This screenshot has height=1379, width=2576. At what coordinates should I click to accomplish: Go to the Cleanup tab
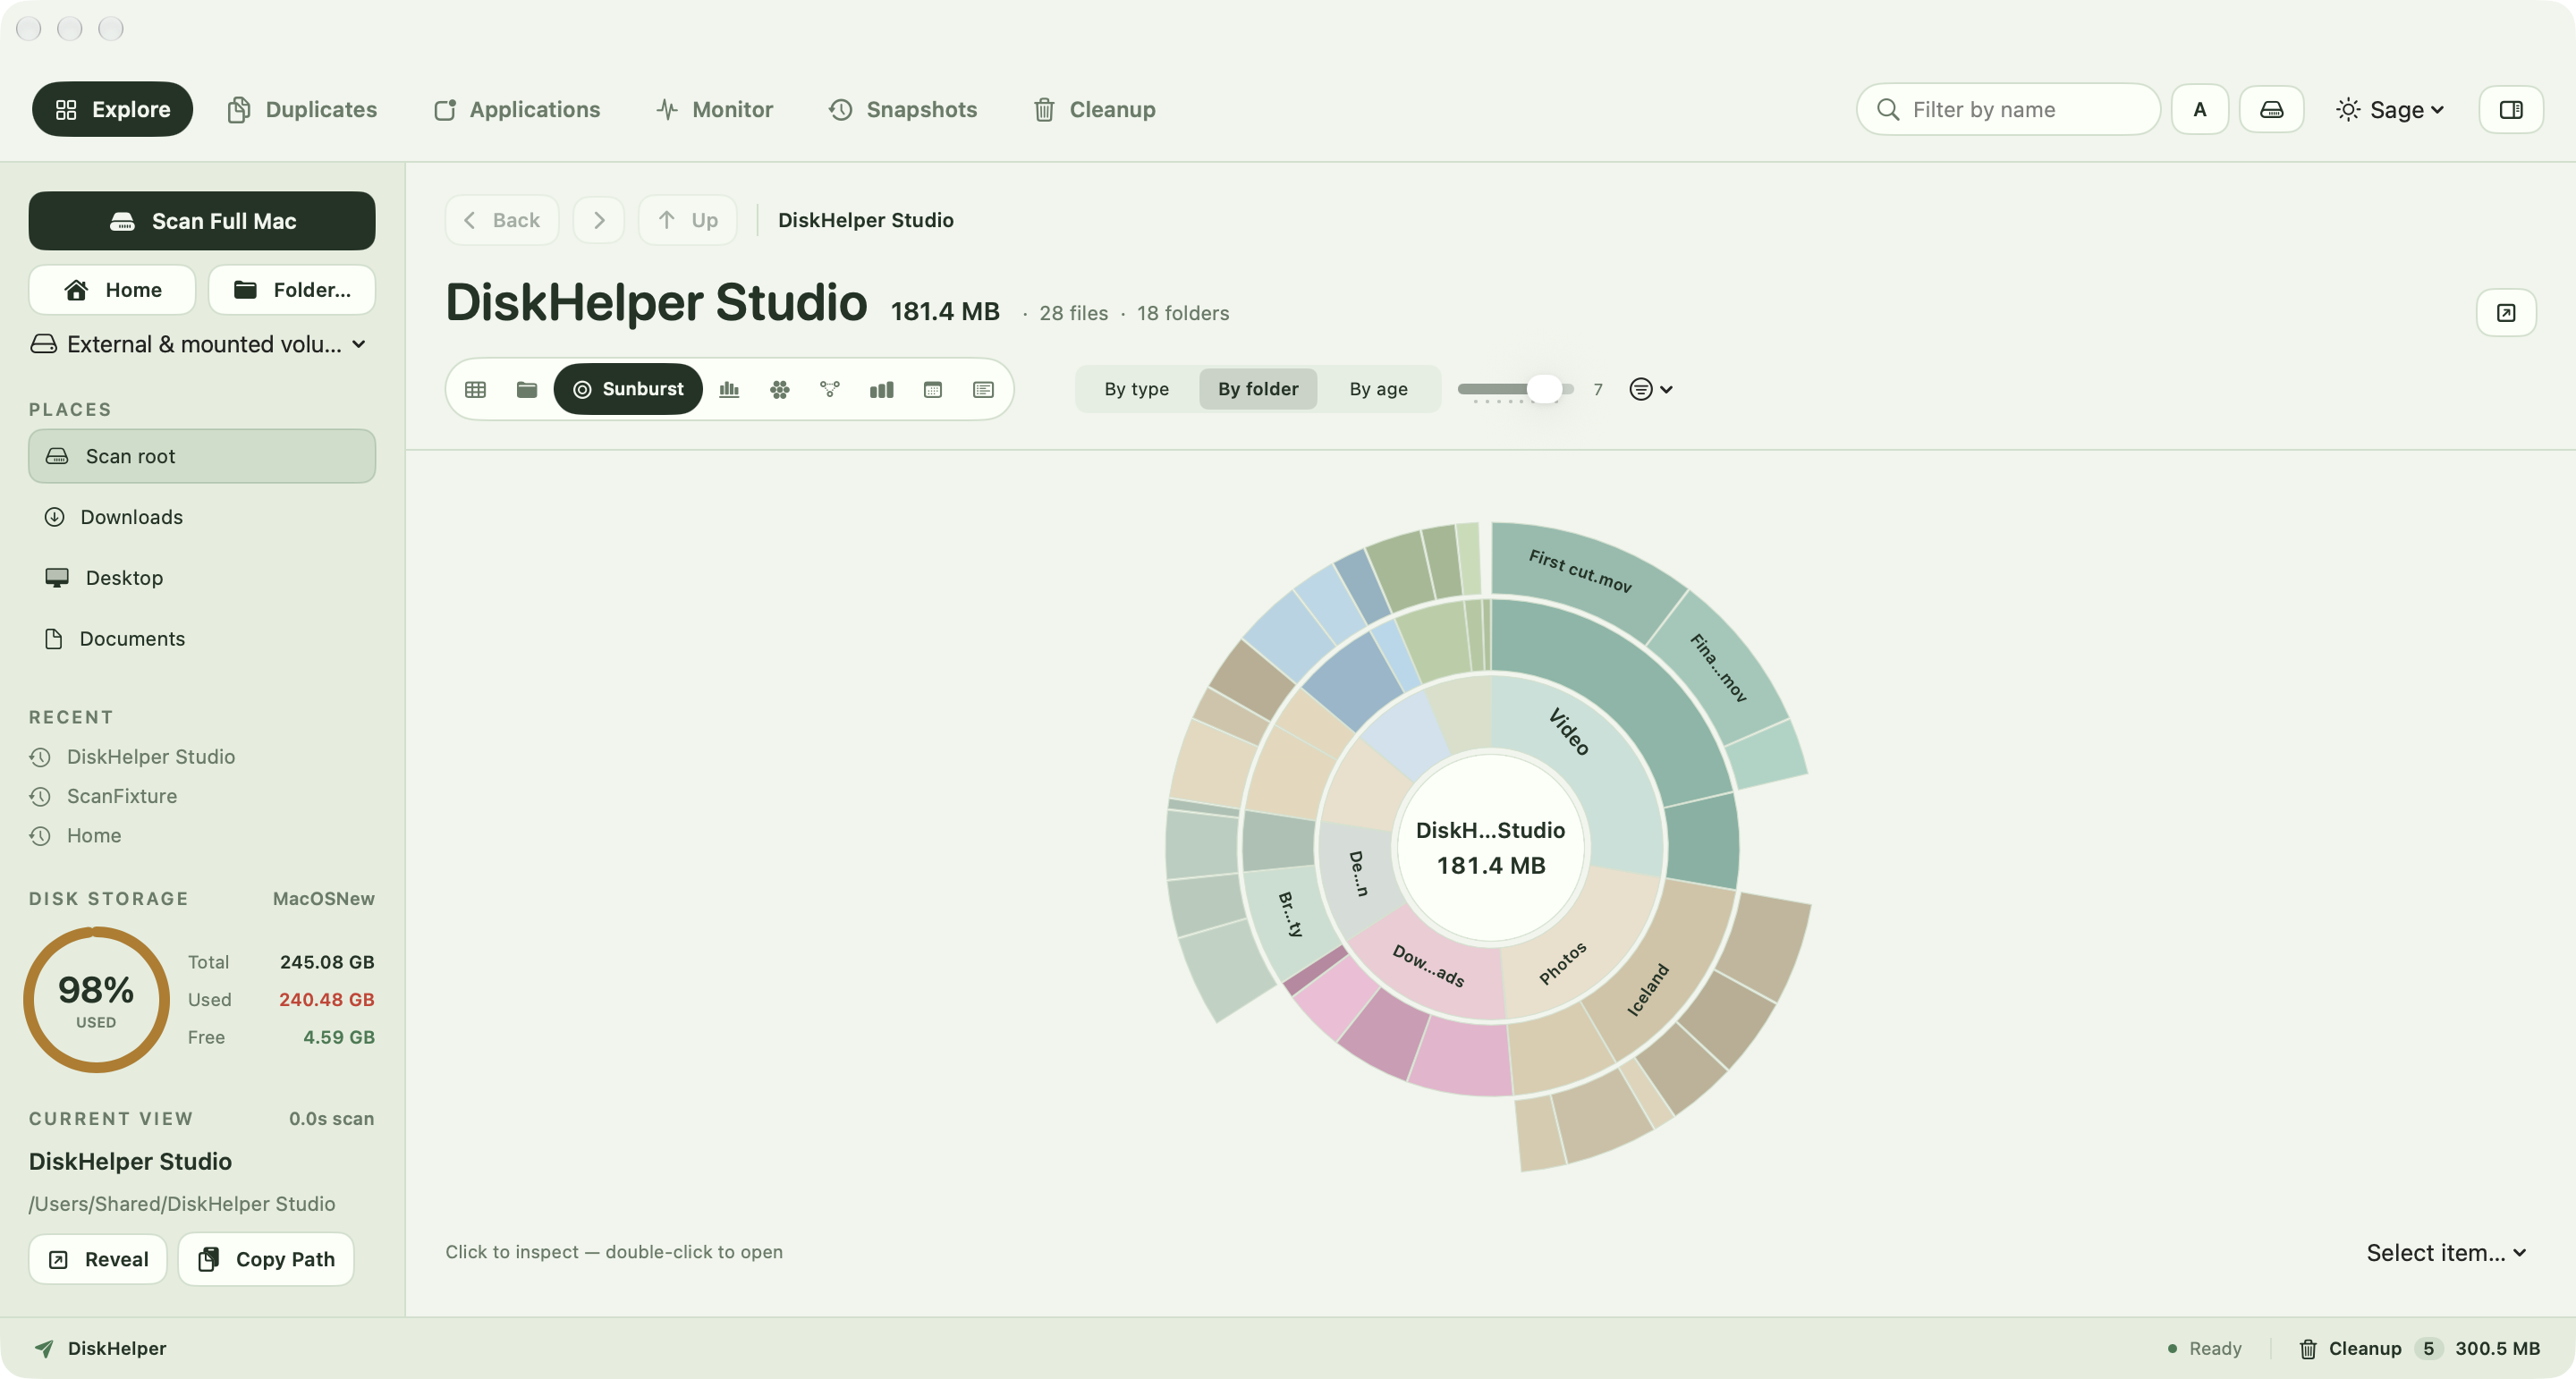click(x=1094, y=109)
